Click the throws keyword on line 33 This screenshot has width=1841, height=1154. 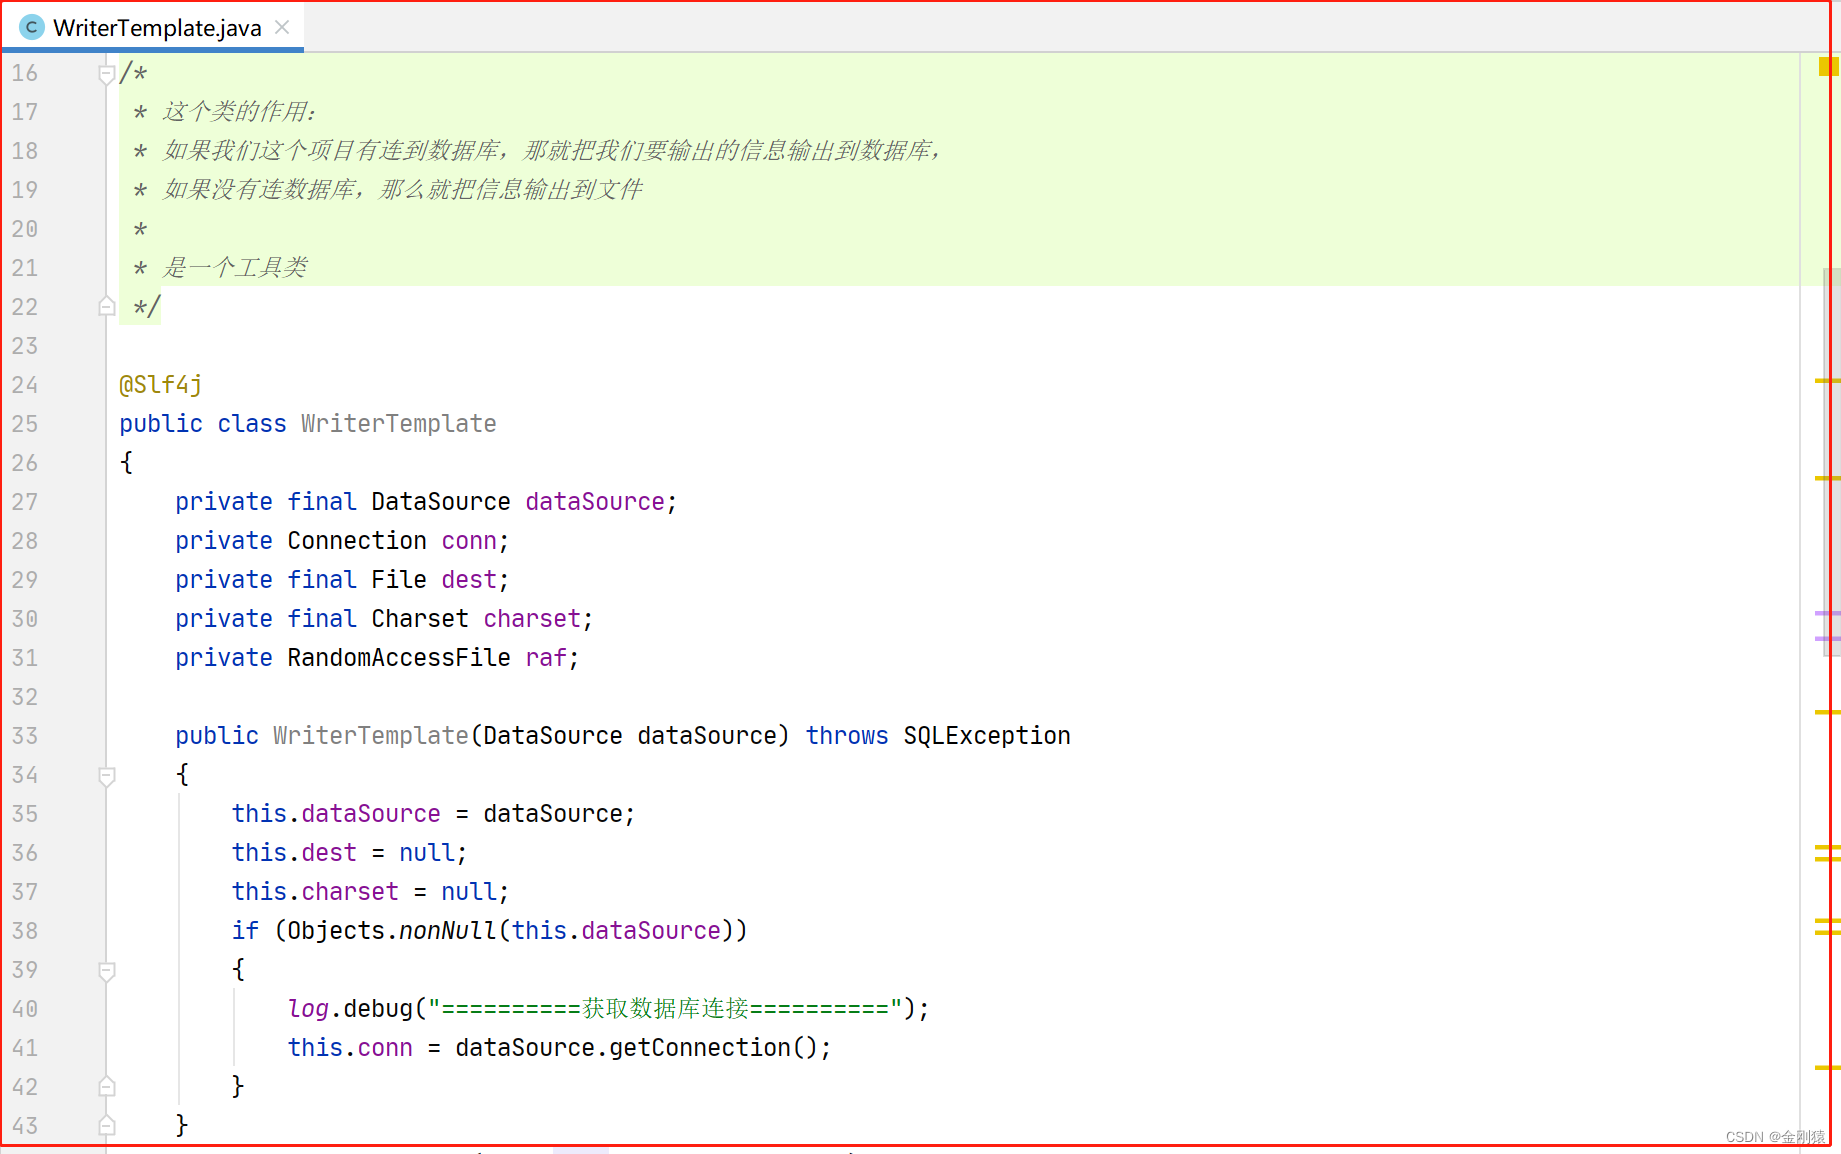point(847,736)
